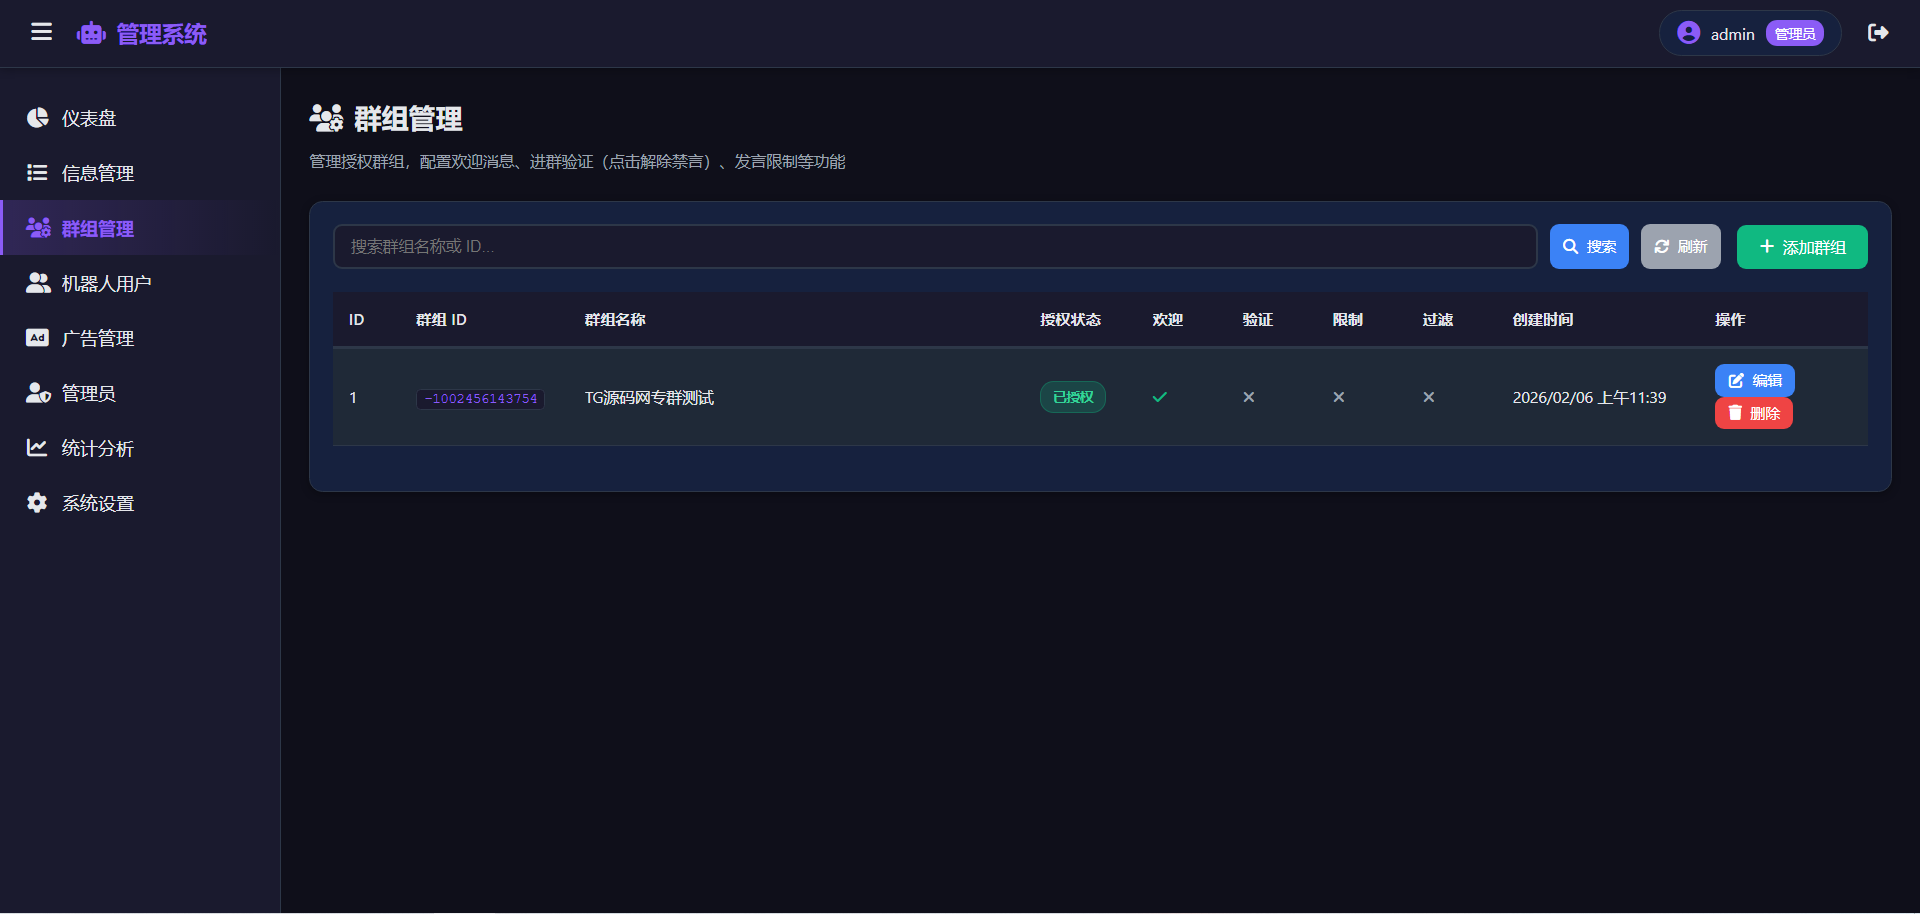This screenshot has height=914, width=1920.
Task: Open 系统设置 settings page
Action: 97,503
